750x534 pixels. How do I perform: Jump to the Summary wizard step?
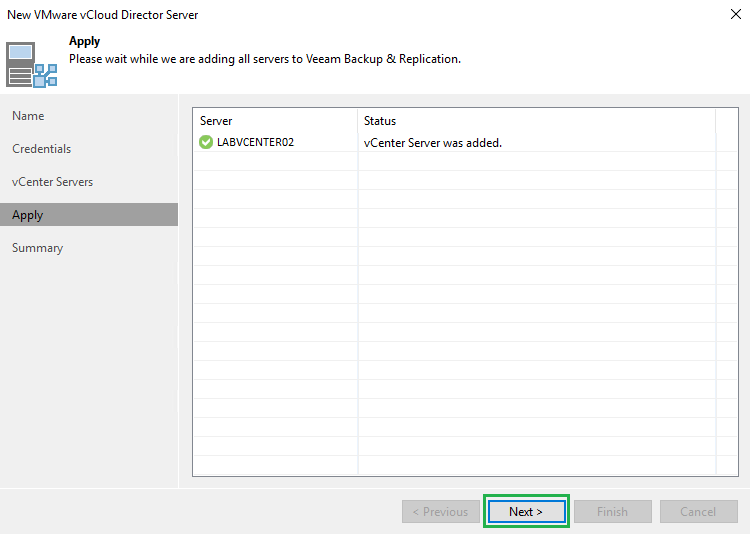[37, 248]
